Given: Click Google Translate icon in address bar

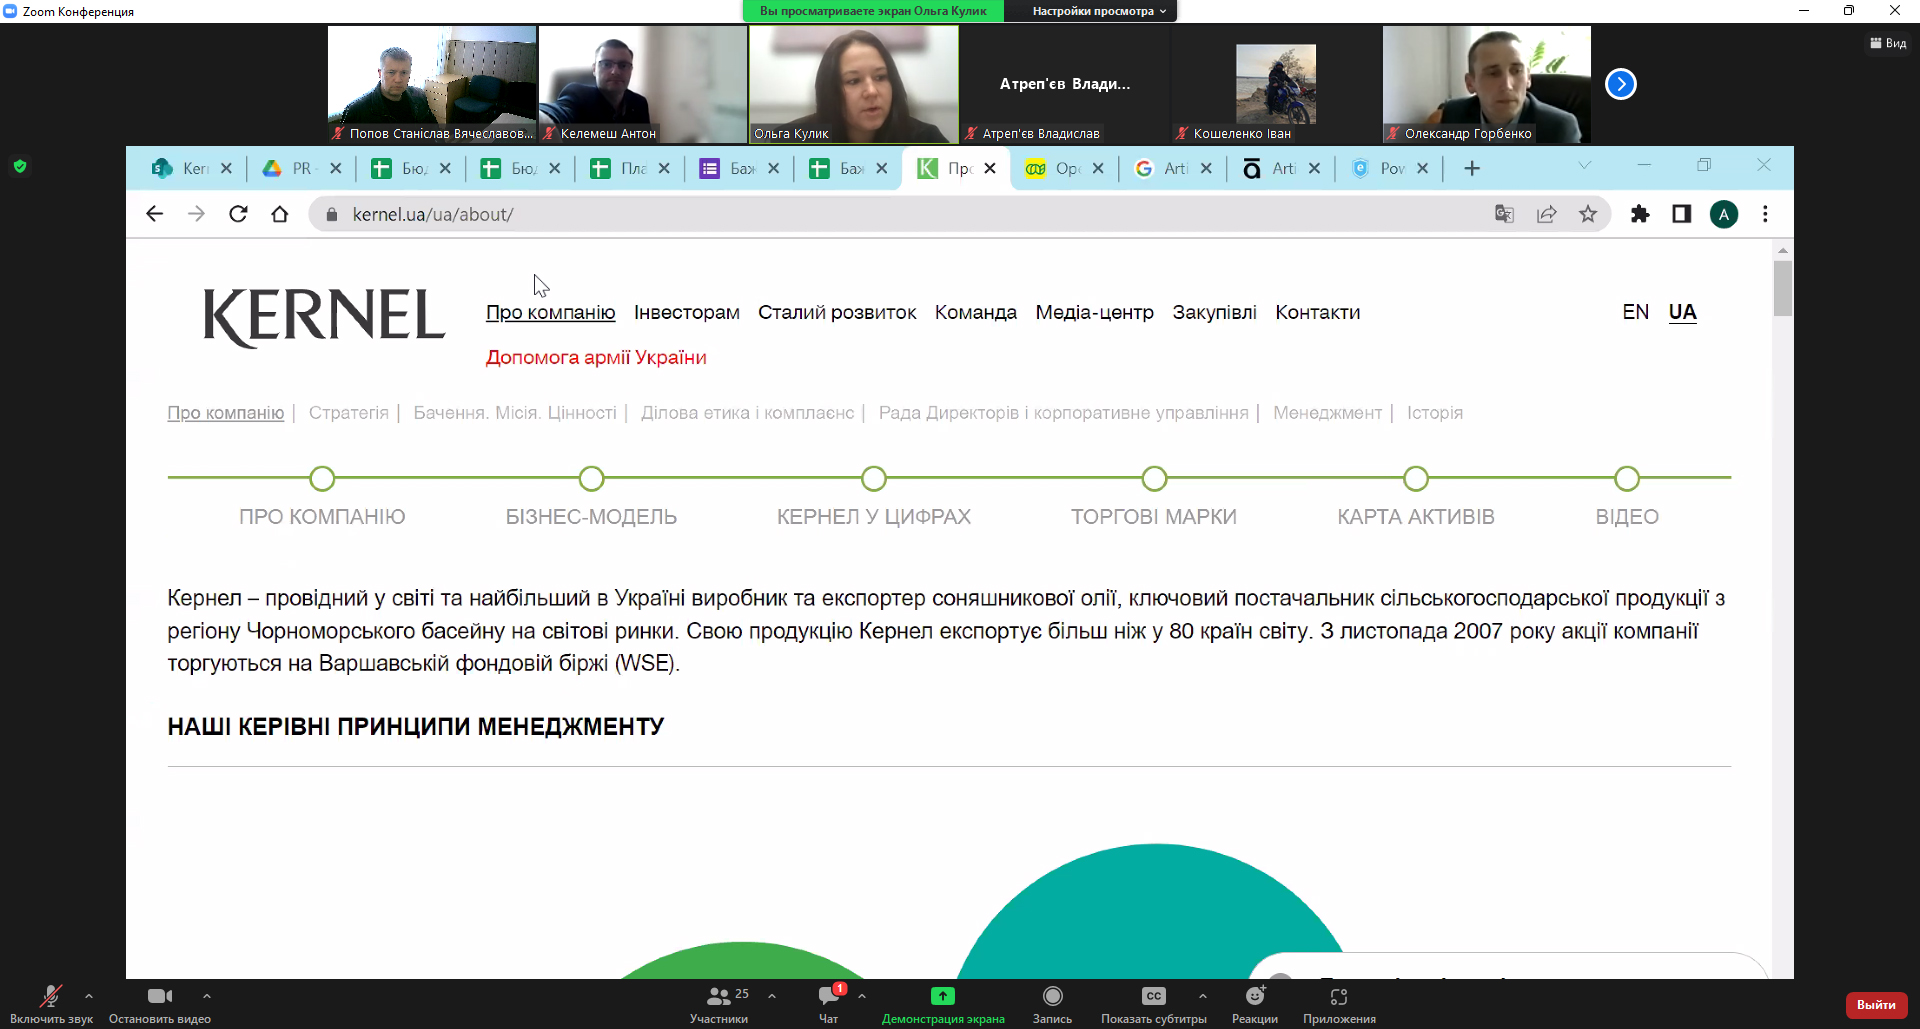Looking at the screenshot, I should (1504, 214).
